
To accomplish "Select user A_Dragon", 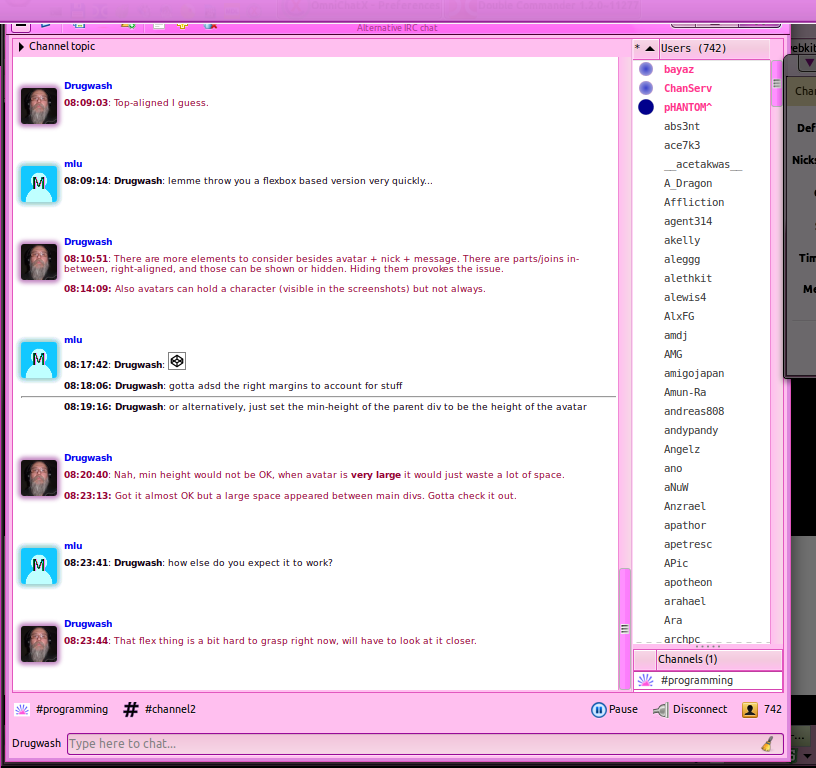I will click(687, 183).
